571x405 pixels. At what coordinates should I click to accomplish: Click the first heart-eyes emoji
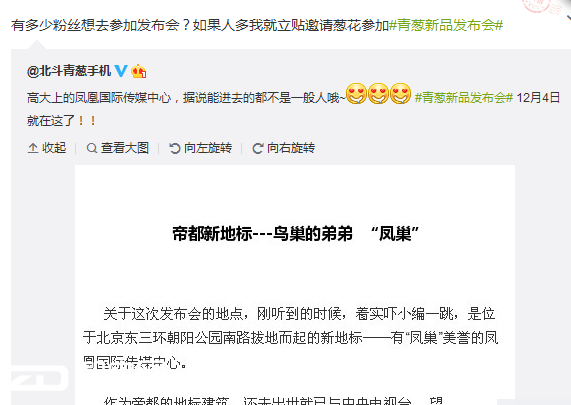[356, 94]
